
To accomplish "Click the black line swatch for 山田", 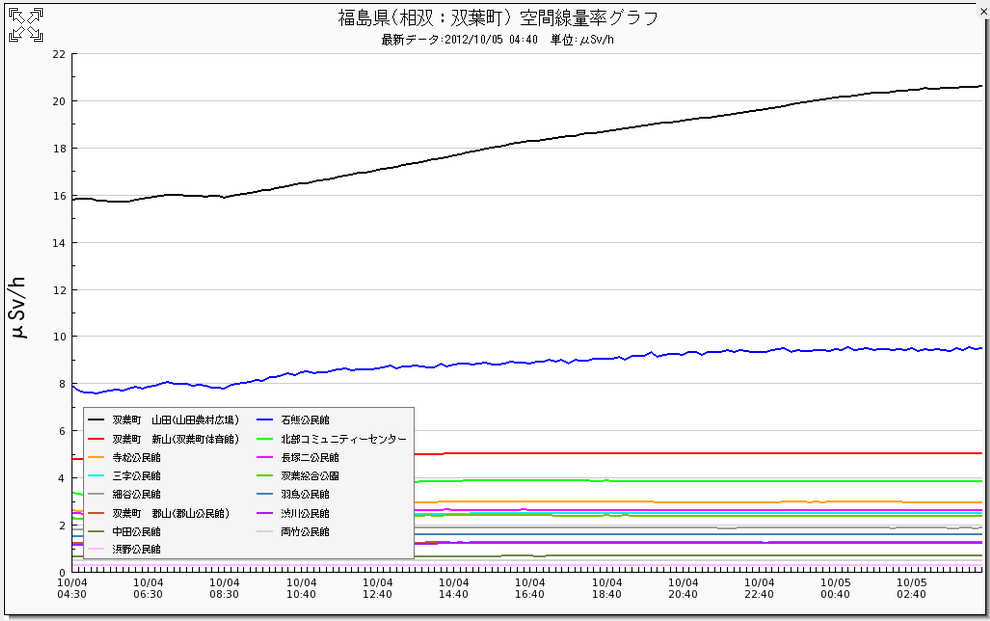I will [97, 421].
